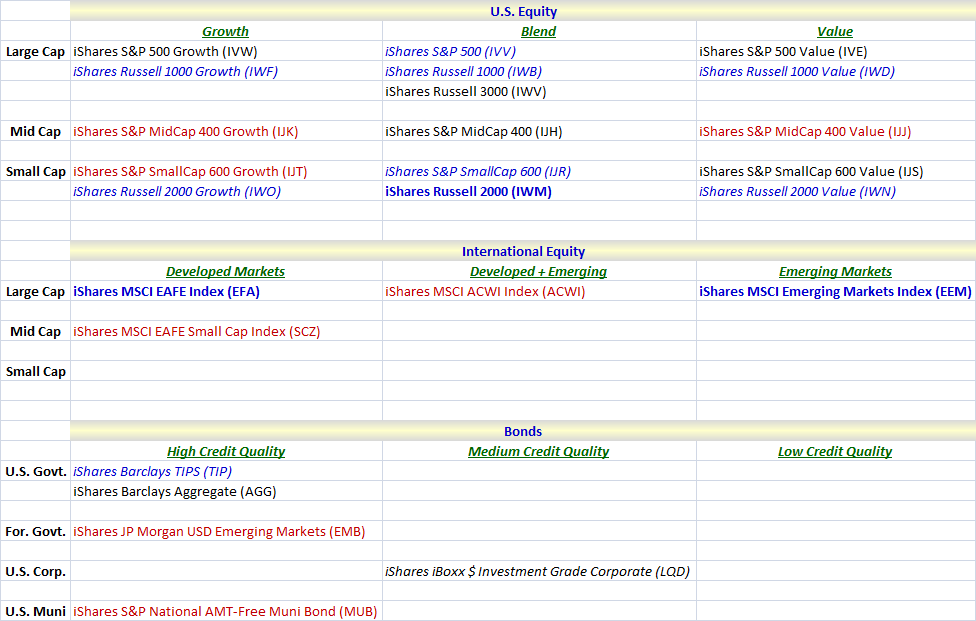976x621 pixels.
Task: Select iShares Russell 2000 (IWM) cell
Action: (539, 191)
